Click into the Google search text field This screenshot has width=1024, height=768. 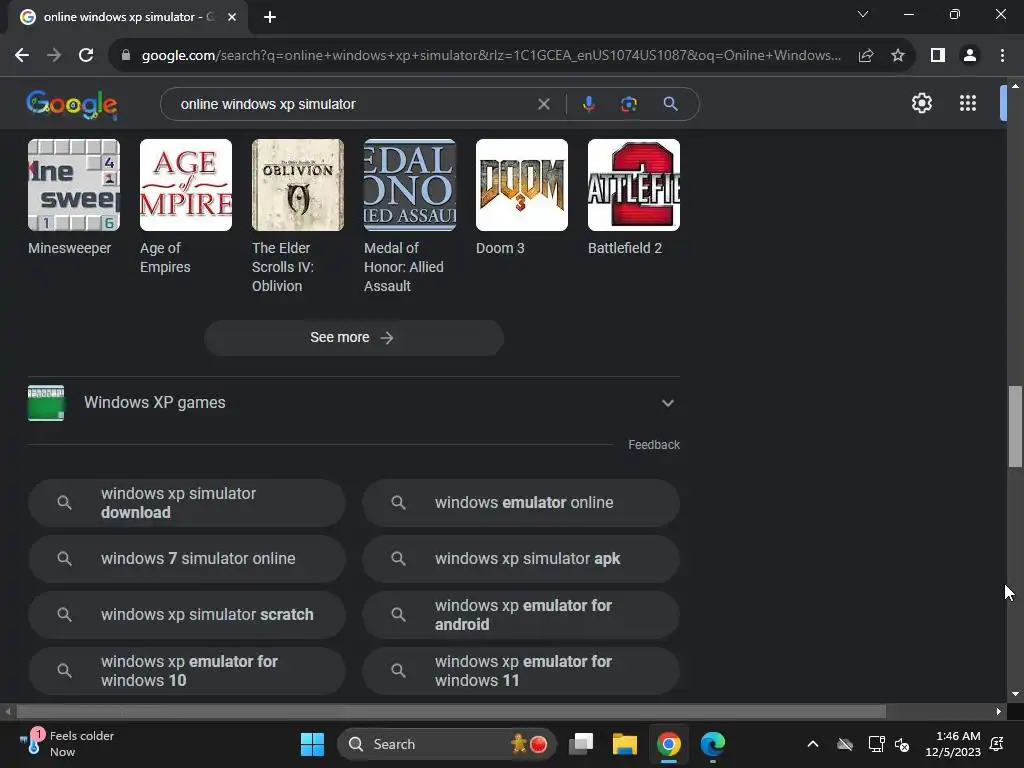coord(353,104)
